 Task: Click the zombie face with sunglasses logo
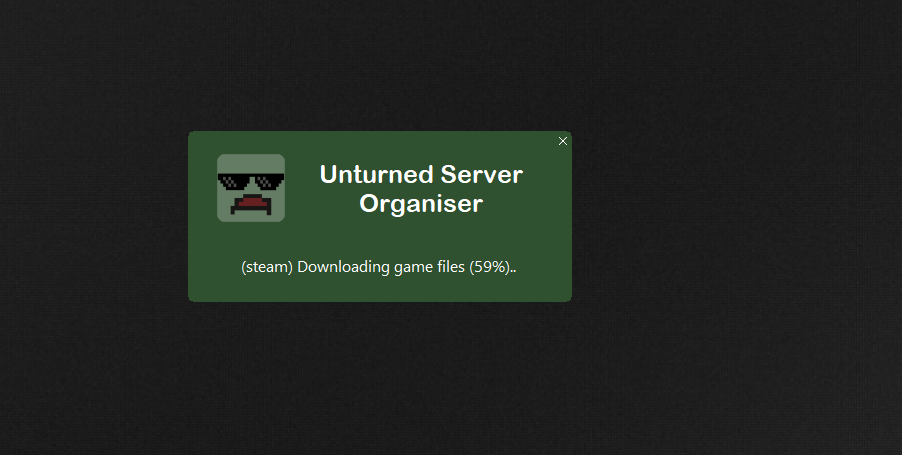(x=251, y=188)
